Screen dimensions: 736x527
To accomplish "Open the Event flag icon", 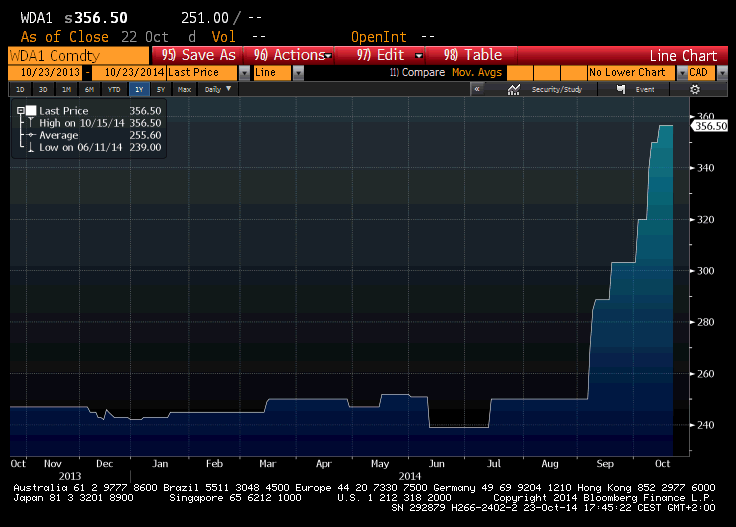I will point(621,89).
